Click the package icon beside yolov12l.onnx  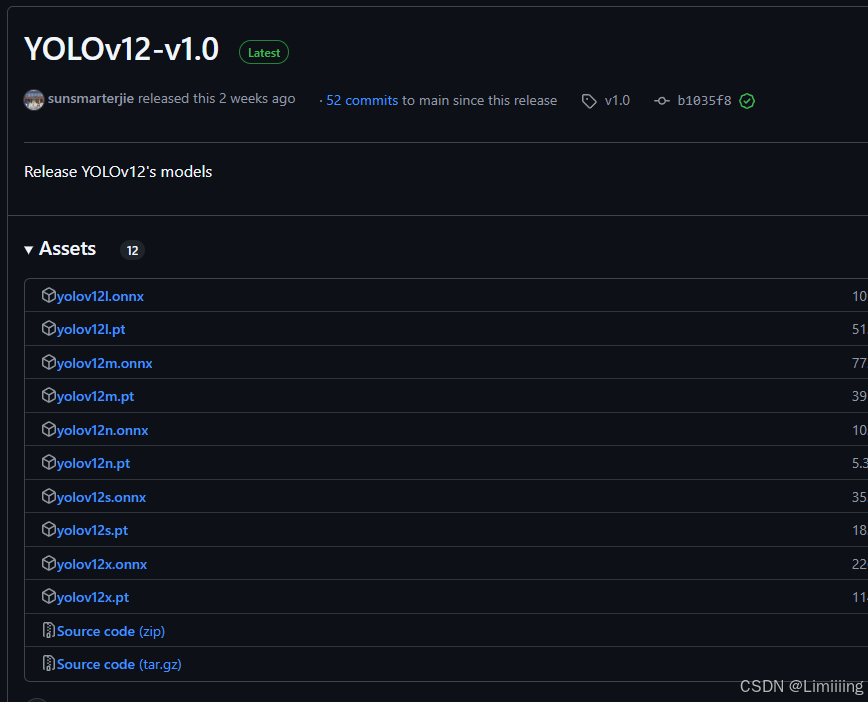coord(49,295)
